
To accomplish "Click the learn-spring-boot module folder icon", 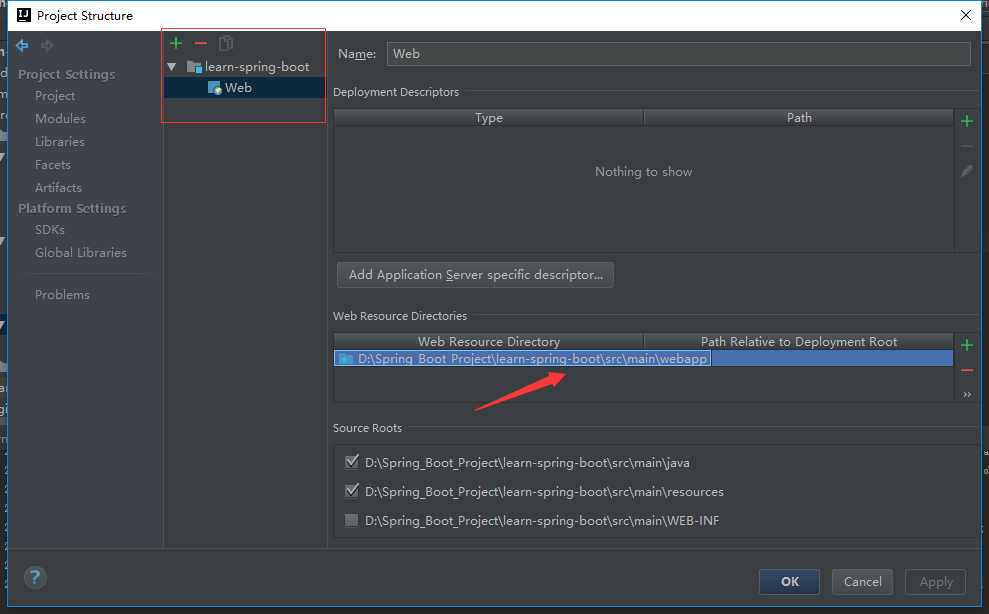I will (194, 67).
